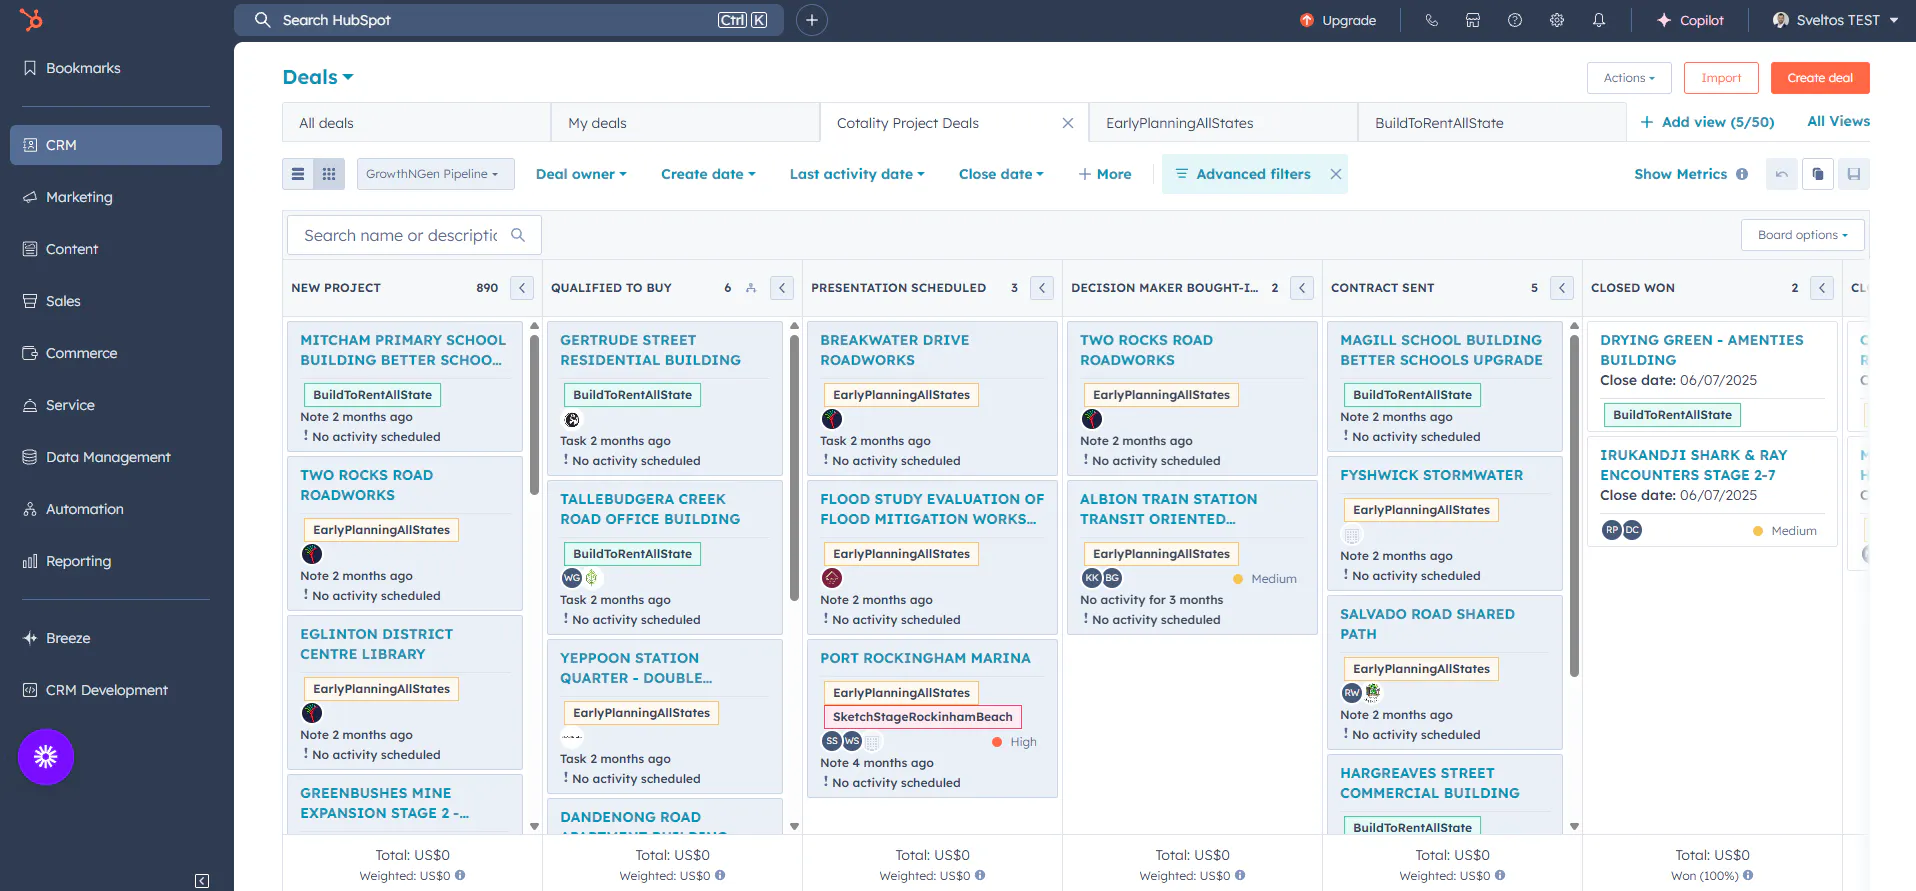Open the Help icon in top bar
1916x891 pixels.
[x=1515, y=20]
